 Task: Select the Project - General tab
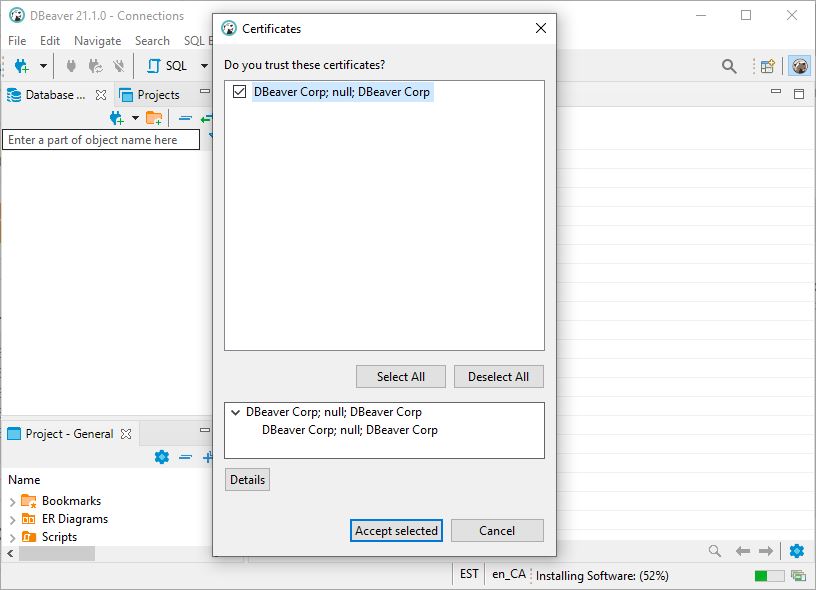(x=60, y=434)
